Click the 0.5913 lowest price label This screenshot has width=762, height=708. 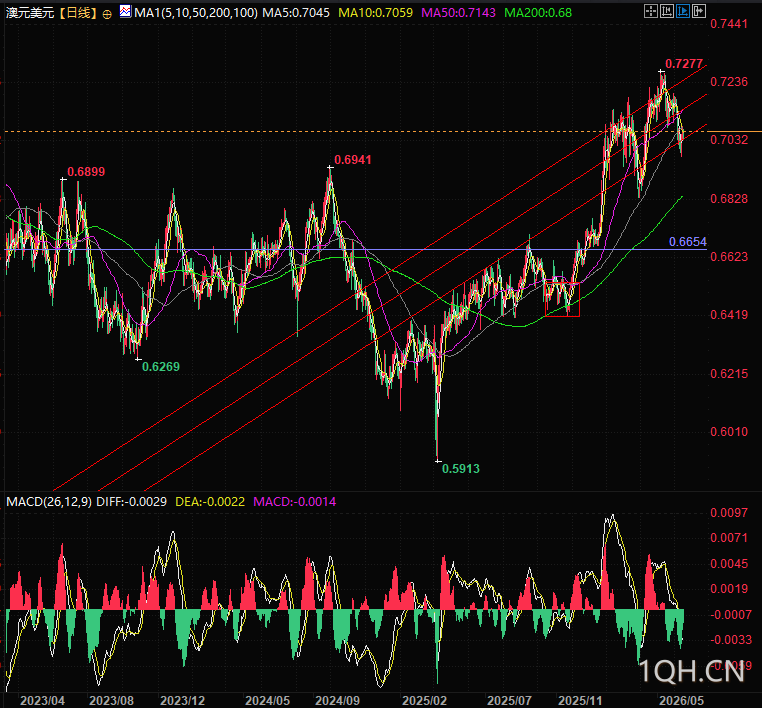point(461,469)
